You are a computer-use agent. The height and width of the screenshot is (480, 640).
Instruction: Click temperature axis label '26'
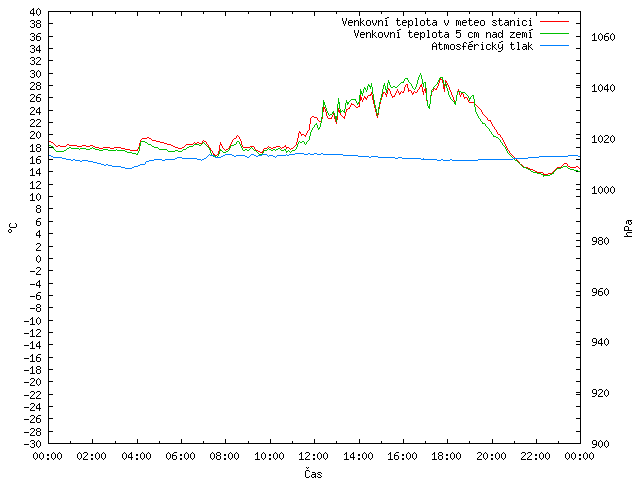pyautogui.click(x=36, y=98)
